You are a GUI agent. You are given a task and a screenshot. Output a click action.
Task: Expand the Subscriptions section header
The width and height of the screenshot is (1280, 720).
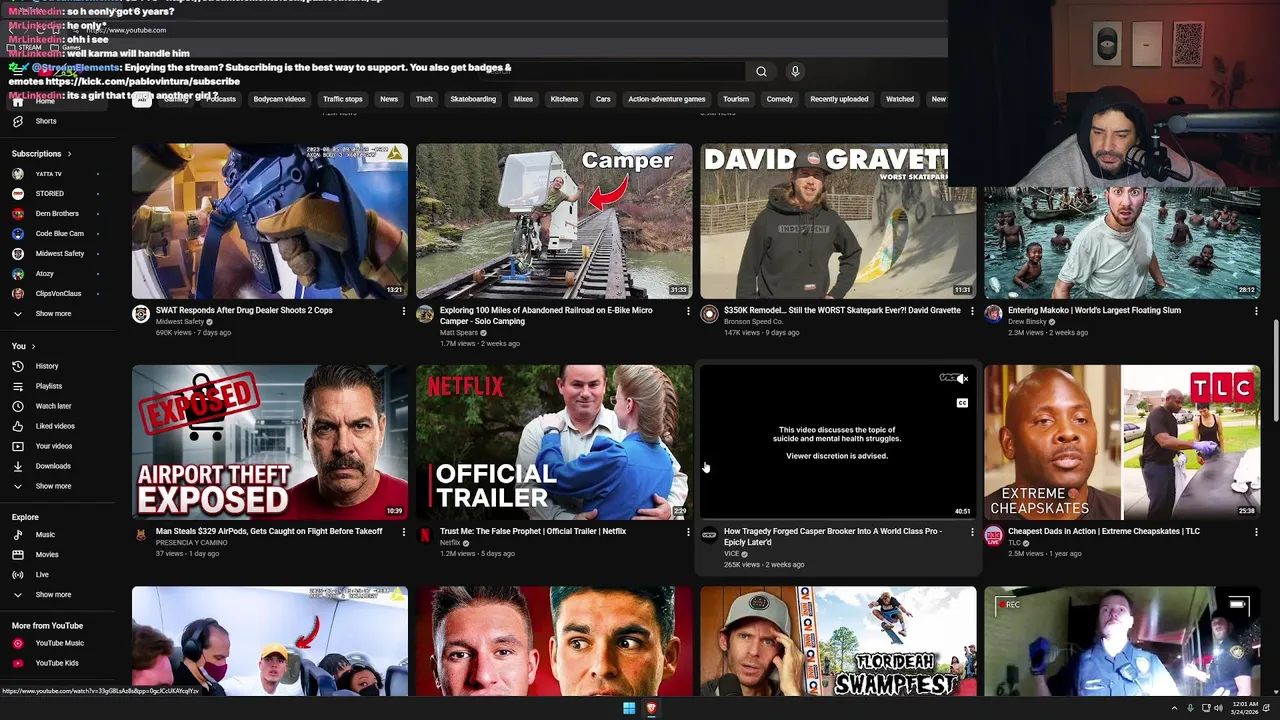[41, 154]
